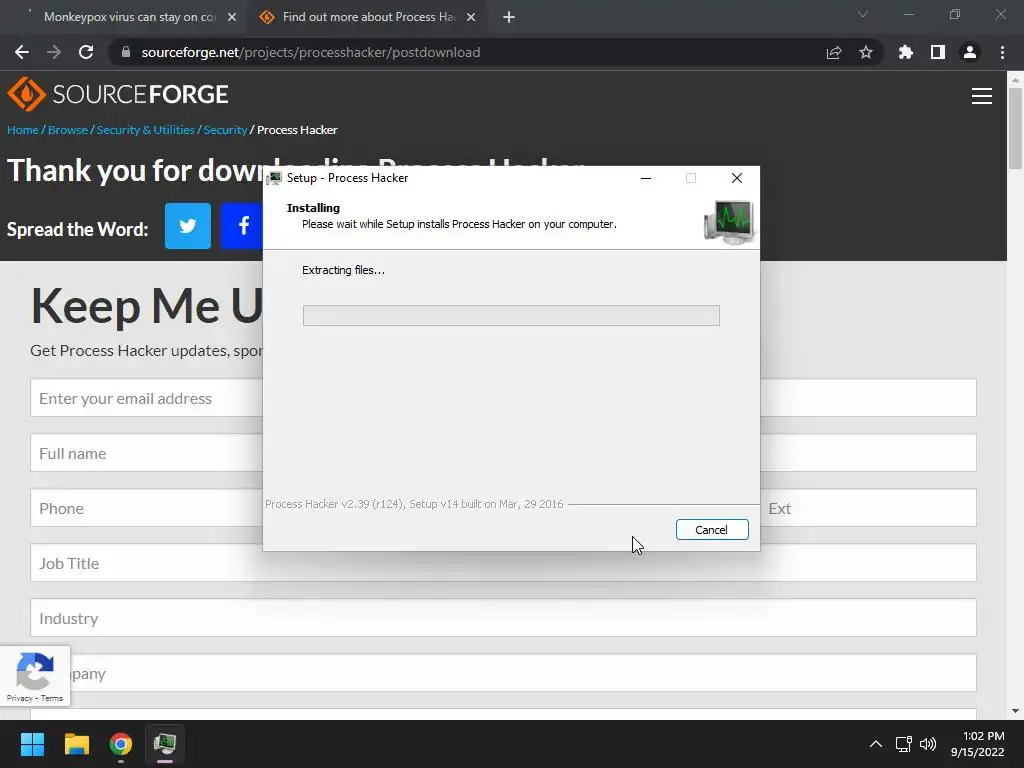Click the address bar URL
This screenshot has width=1024, height=768.
[x=311, y=52]
